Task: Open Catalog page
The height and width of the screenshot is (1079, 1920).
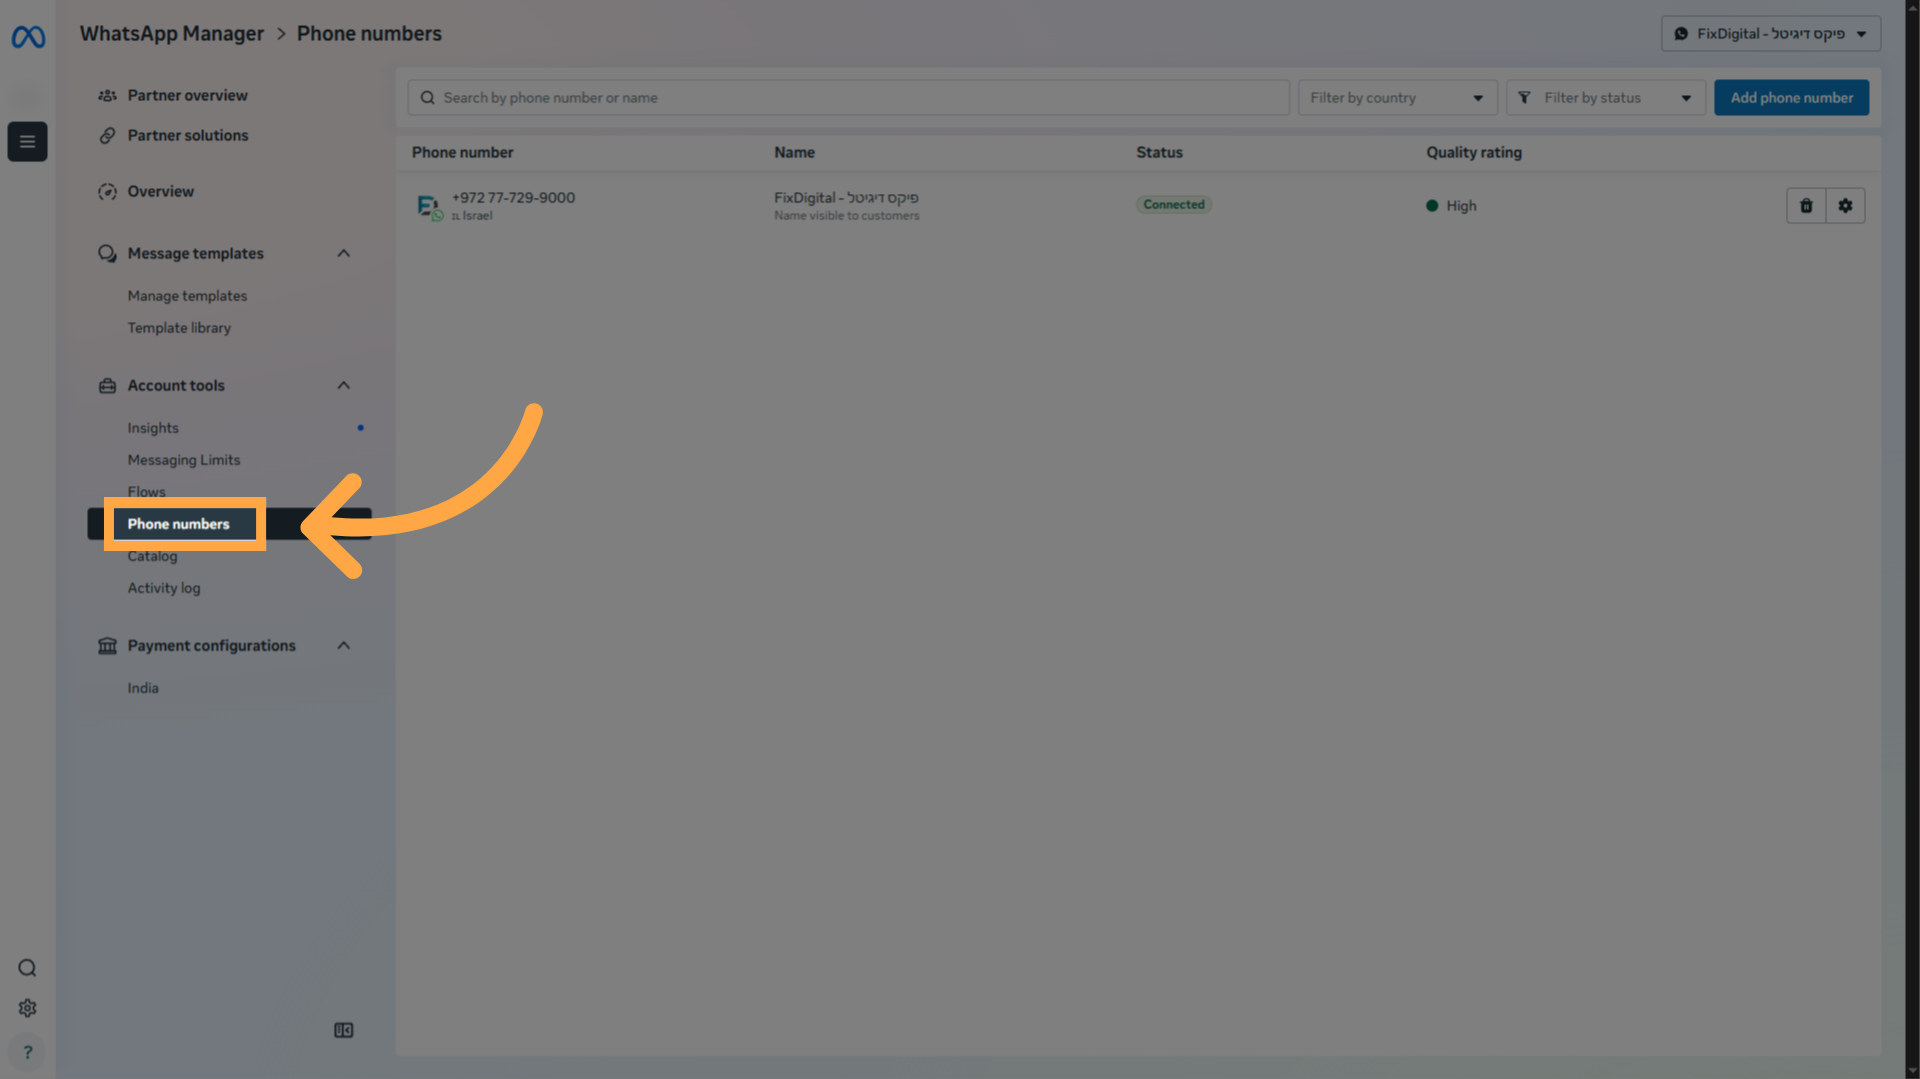Action: tap(152, 556)
